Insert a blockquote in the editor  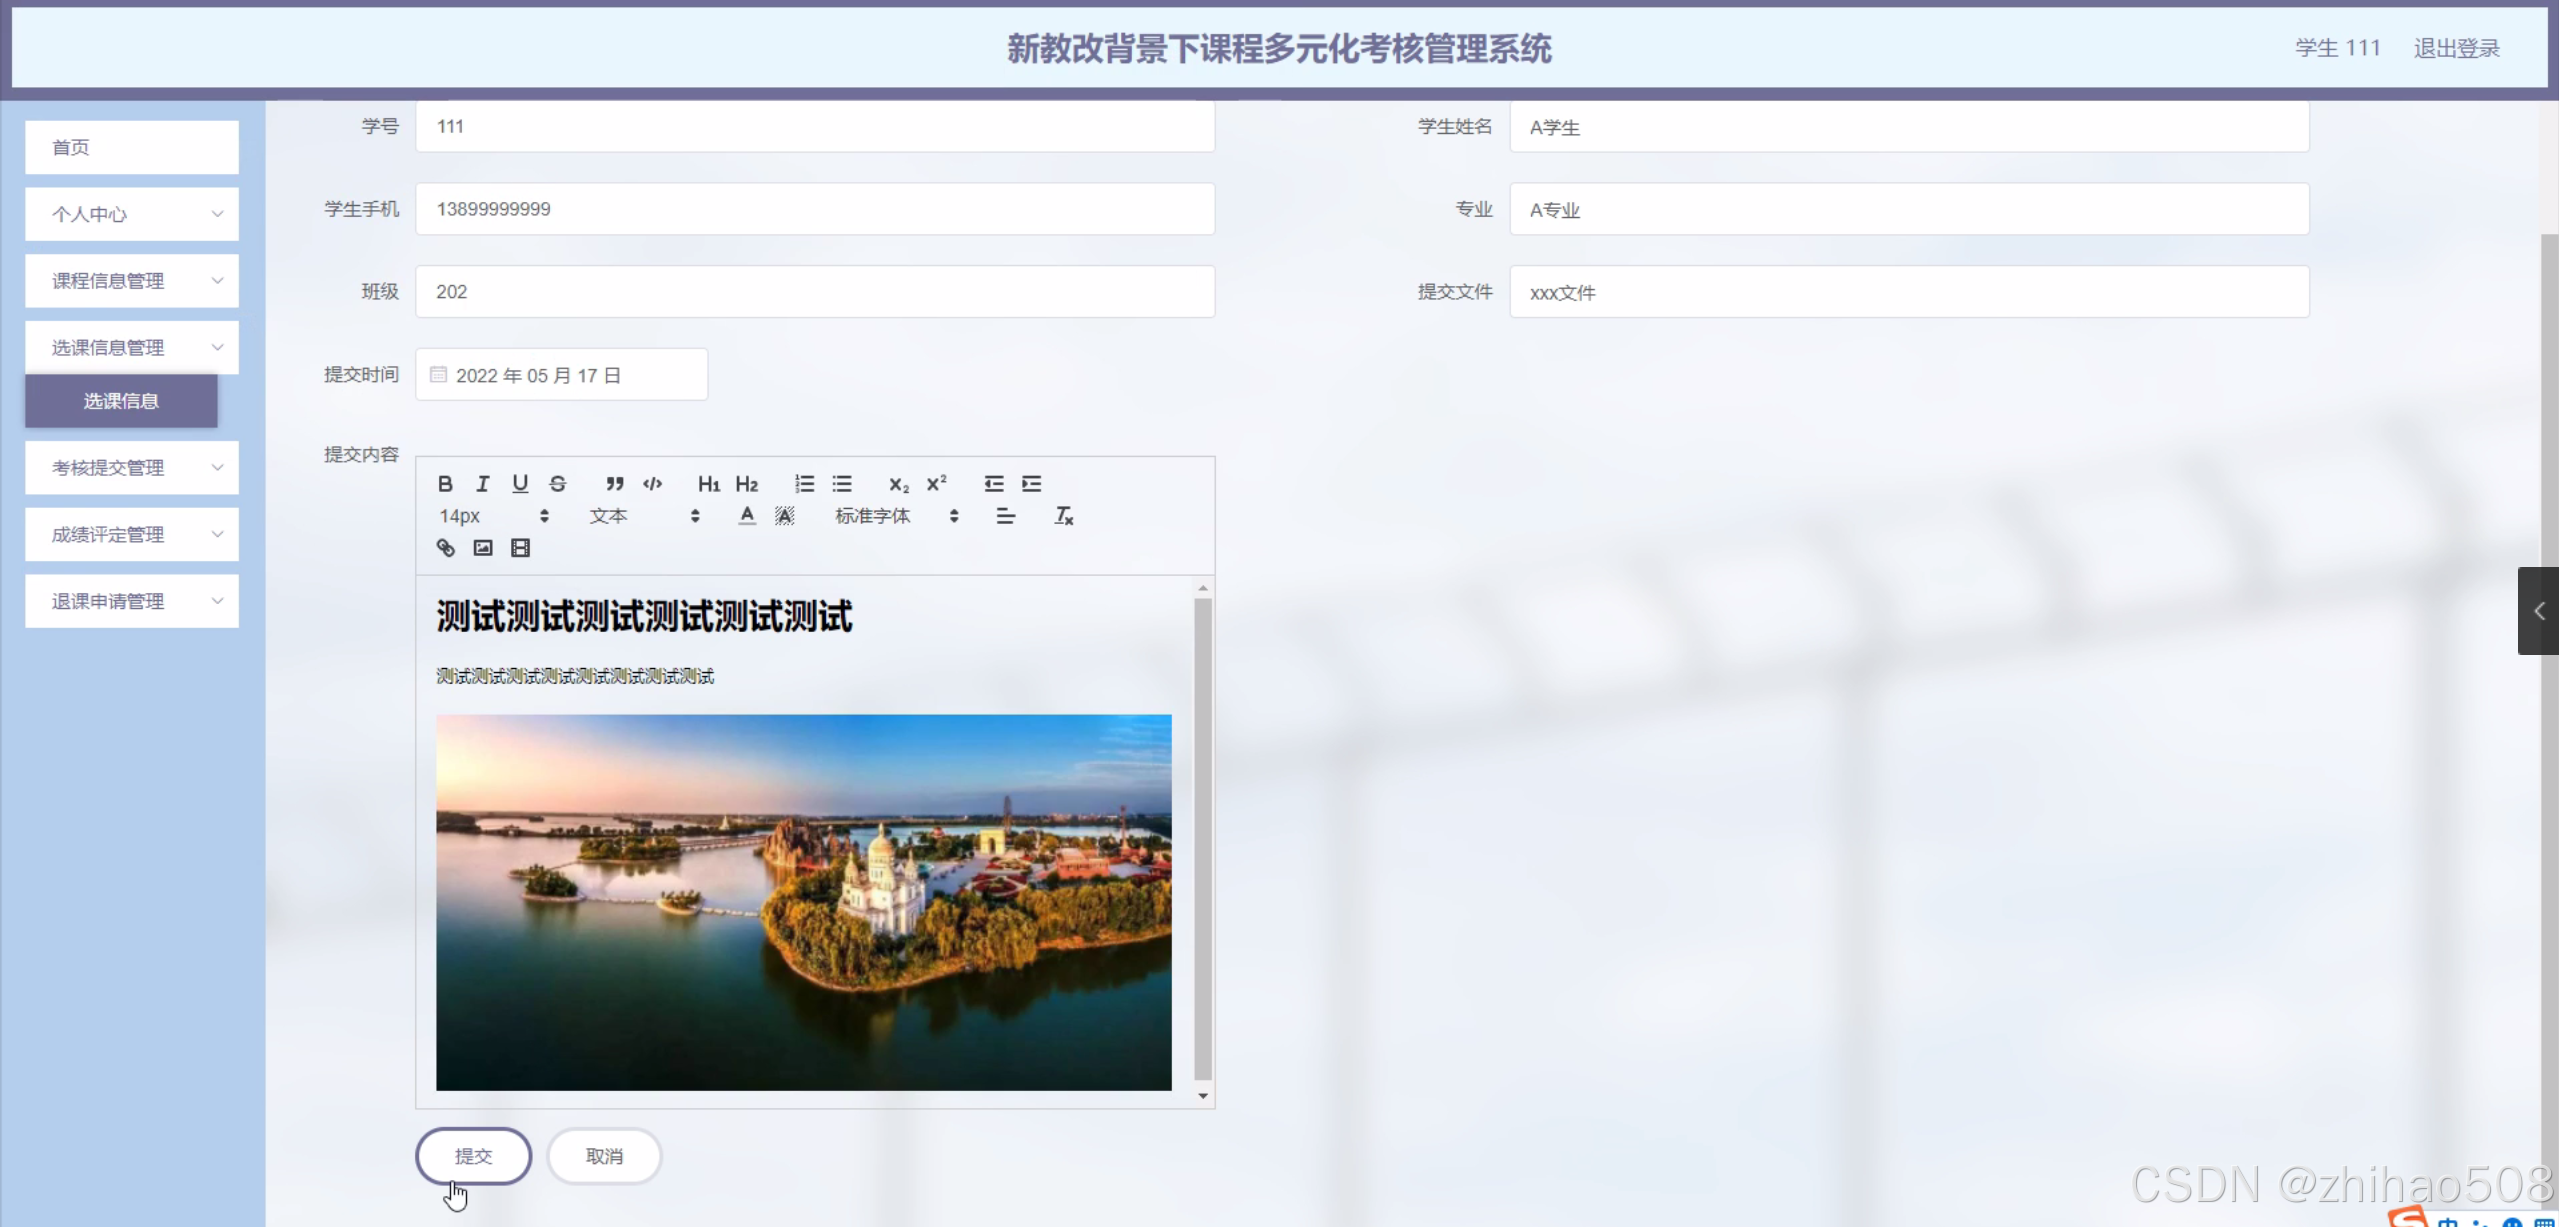click(614, 484)
